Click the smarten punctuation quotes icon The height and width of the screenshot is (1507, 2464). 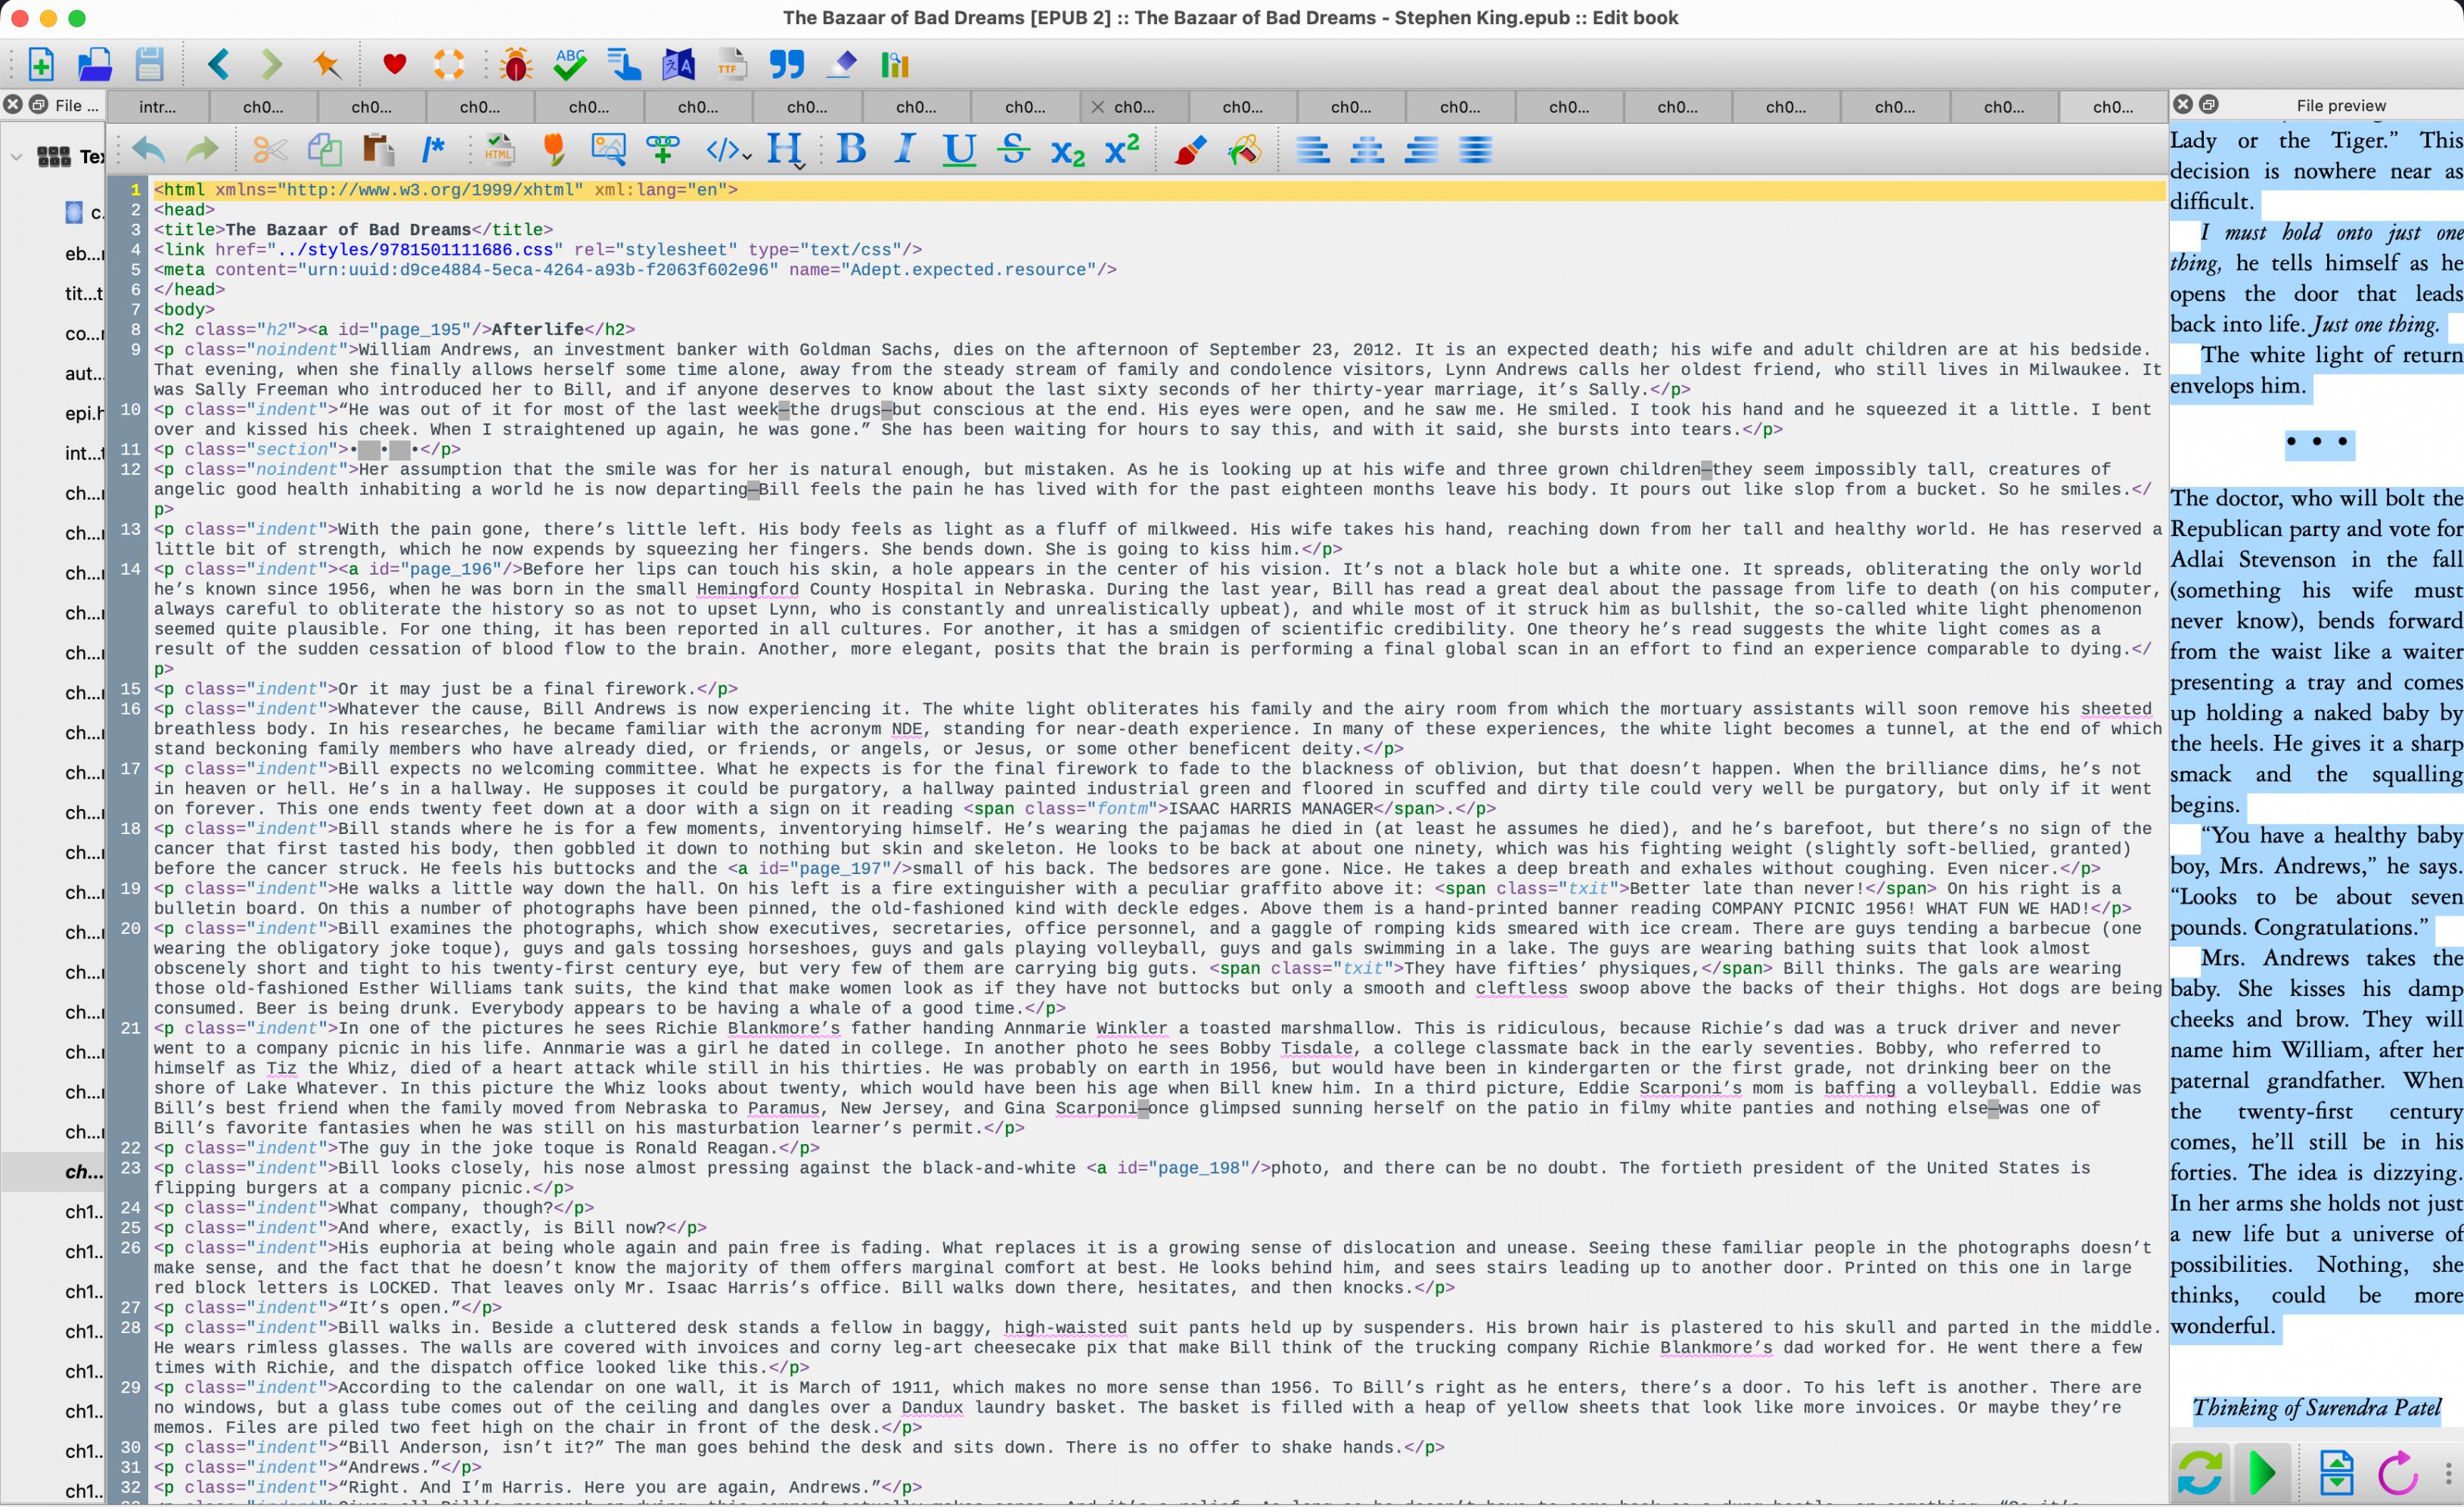(786, 65)
